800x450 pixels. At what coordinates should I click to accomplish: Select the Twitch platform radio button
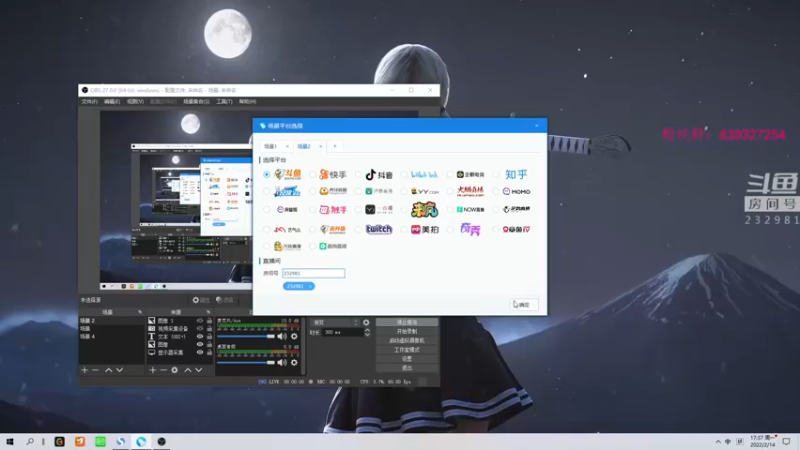[358, 230]
